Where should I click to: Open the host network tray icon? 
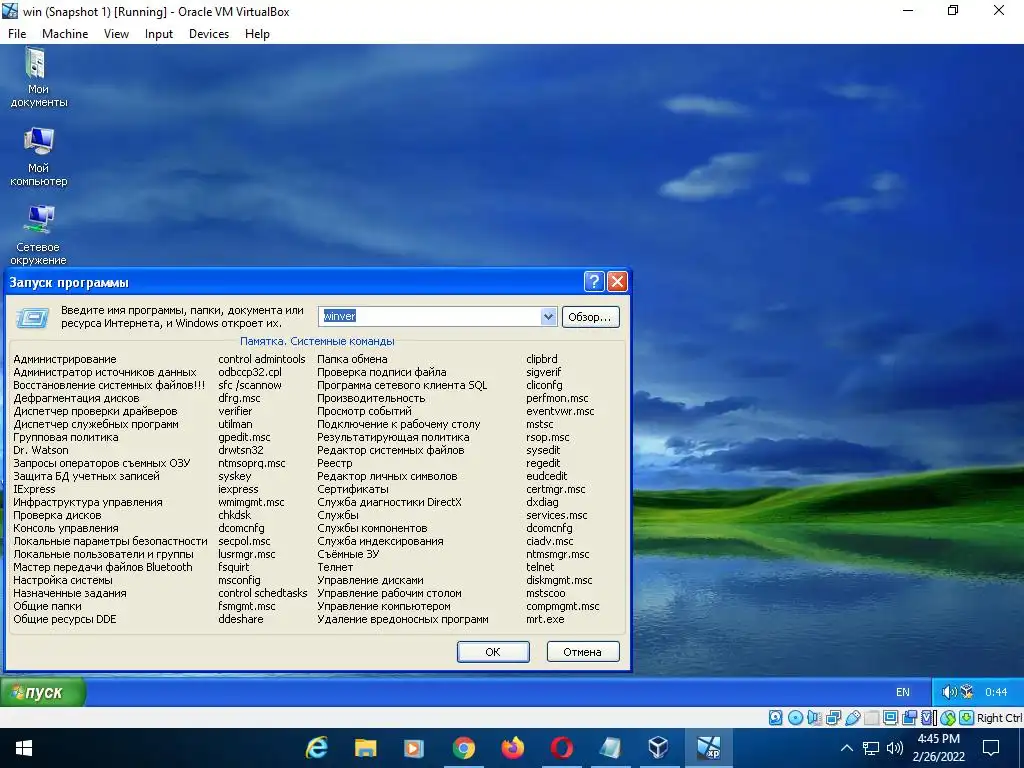871,748
